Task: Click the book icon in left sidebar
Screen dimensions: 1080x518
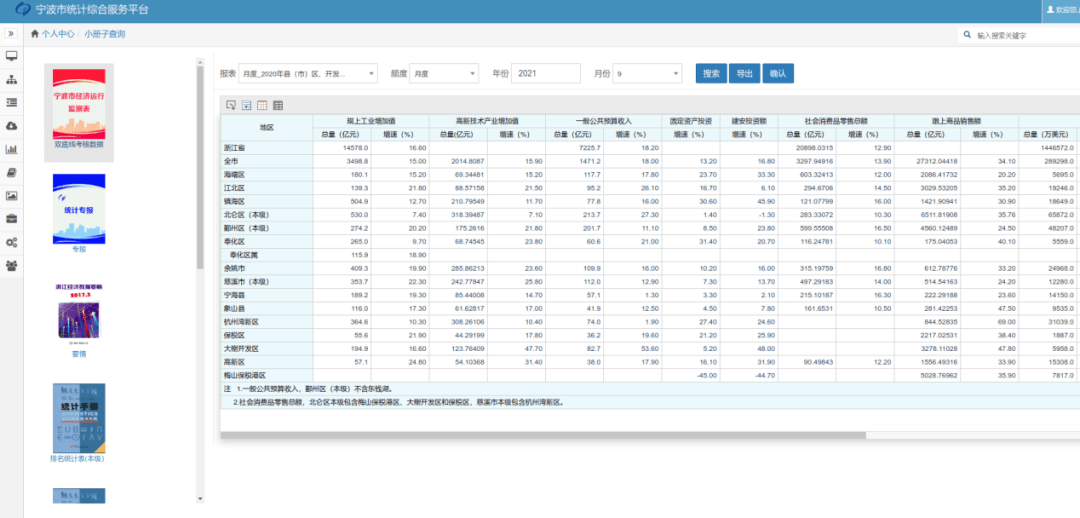Action: (12, 173)
